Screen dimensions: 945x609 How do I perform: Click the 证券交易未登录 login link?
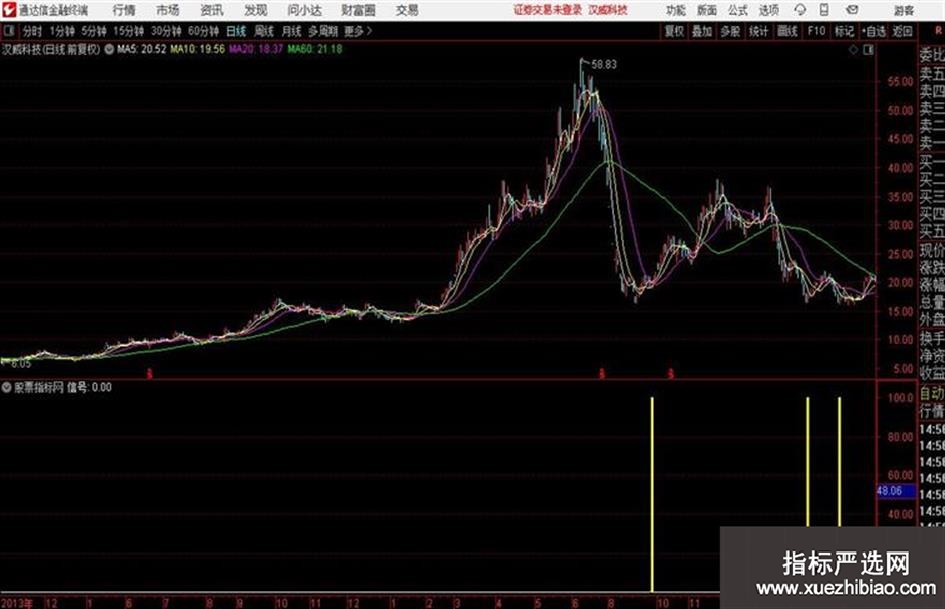coord(548,10)
